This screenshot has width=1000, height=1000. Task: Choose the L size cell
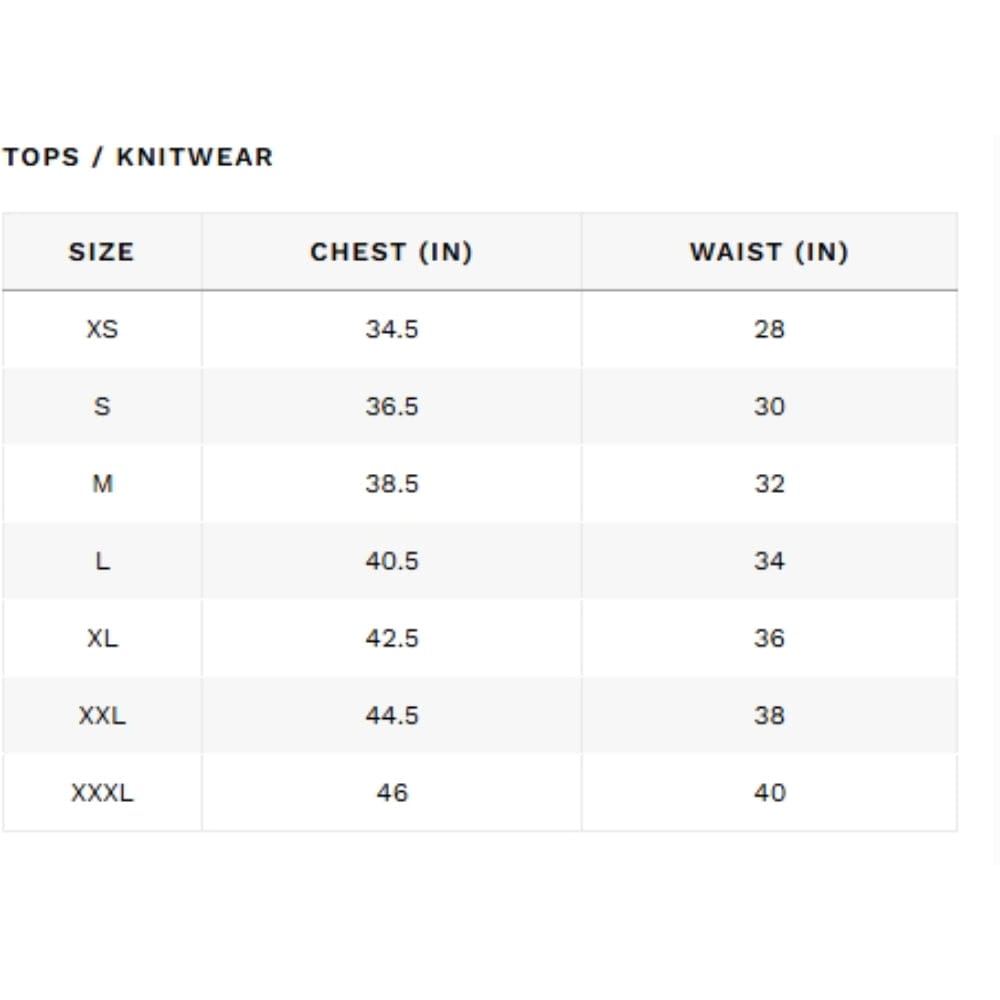(102, 561)
